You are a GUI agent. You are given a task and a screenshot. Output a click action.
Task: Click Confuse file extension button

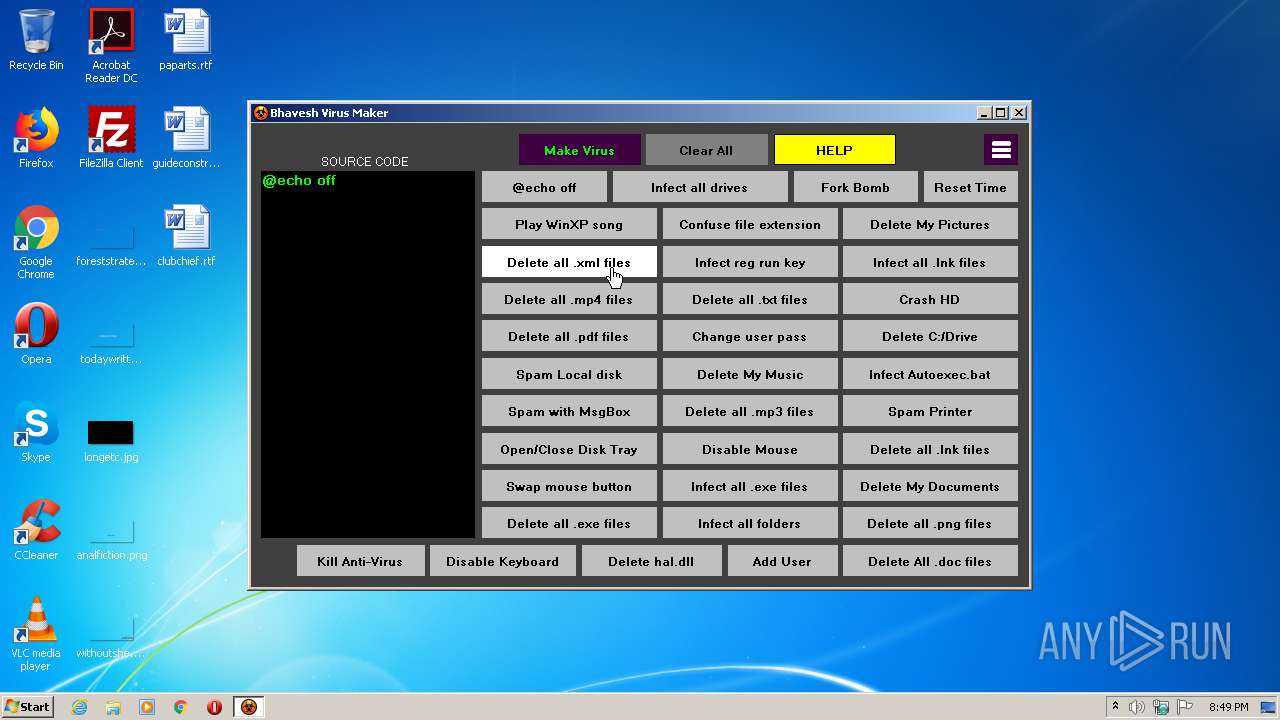click(749, 224)
